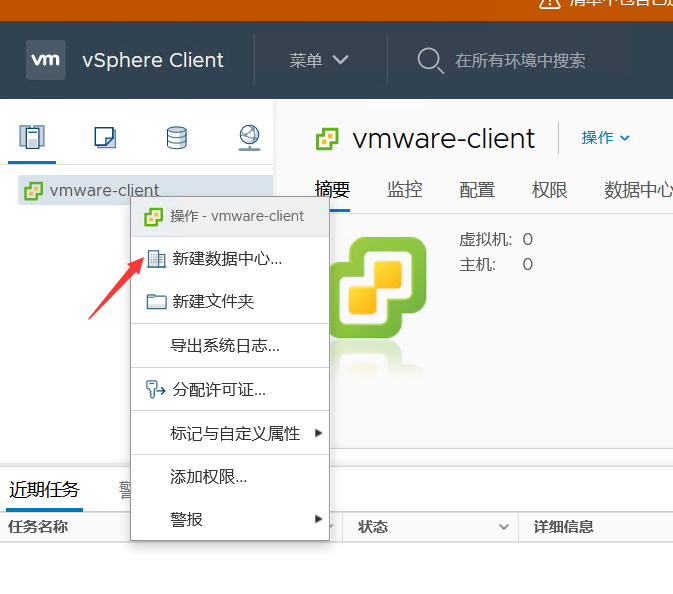Switch to the 配置 tab
The width and height of the screenshot is (673, 594).
(477, 190)
